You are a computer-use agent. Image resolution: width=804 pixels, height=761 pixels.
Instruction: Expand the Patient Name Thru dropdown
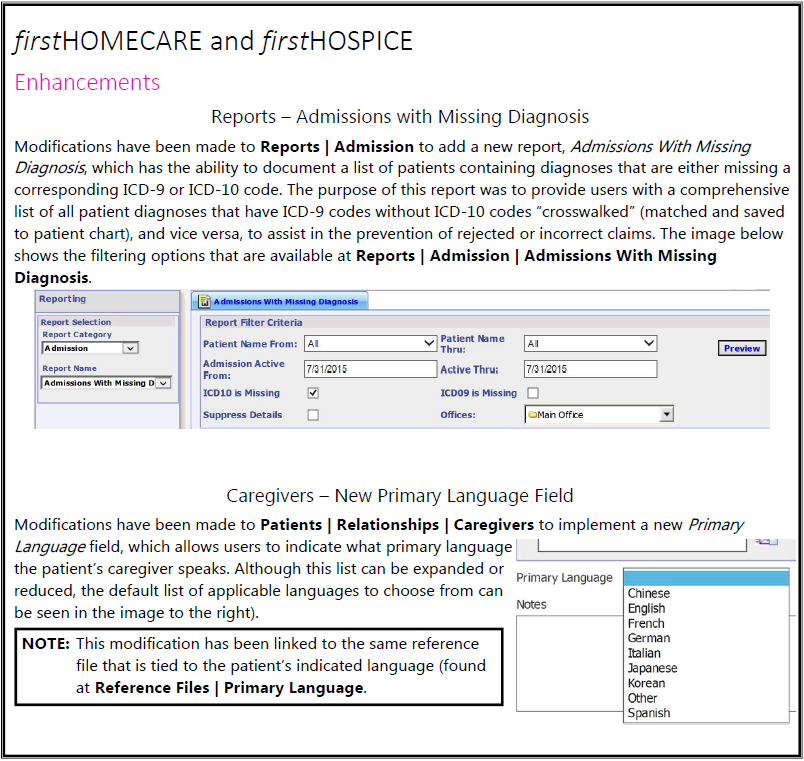[648, 343]
